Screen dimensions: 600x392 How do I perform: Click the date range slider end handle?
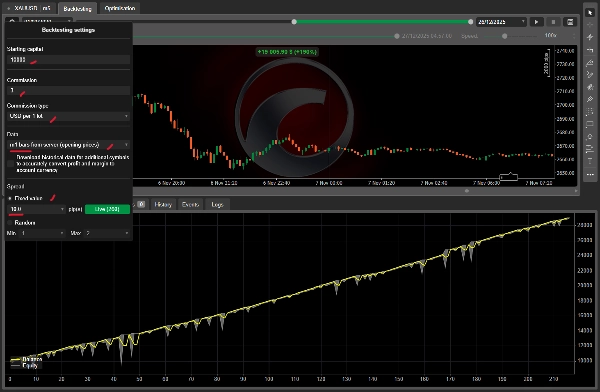tap(470, 22)
